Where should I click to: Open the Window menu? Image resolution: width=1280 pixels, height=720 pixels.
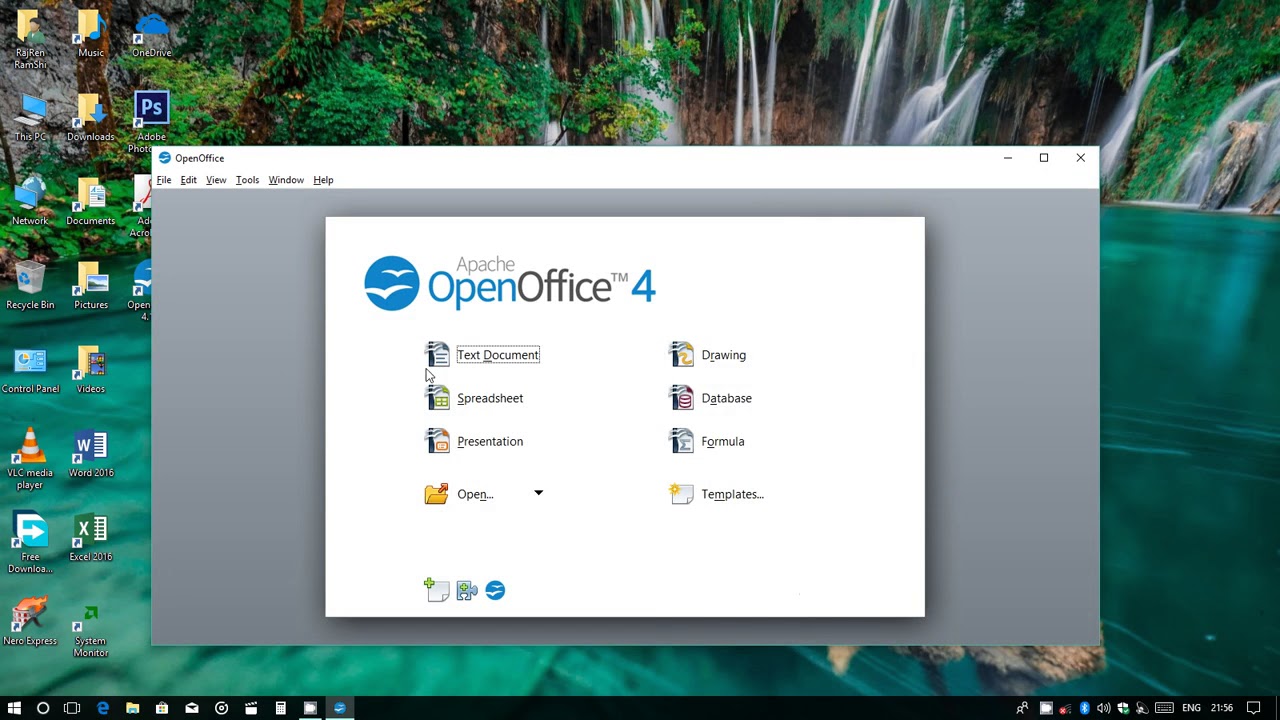(286, 180)
